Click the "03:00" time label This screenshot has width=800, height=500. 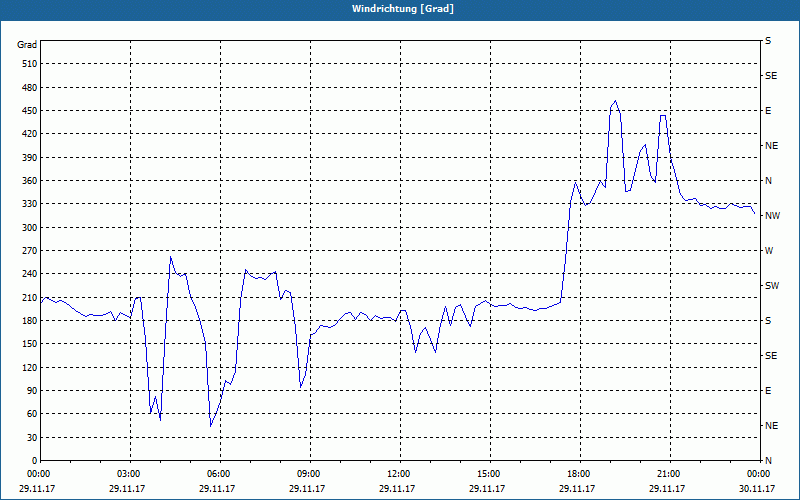[x=130, y=474]
